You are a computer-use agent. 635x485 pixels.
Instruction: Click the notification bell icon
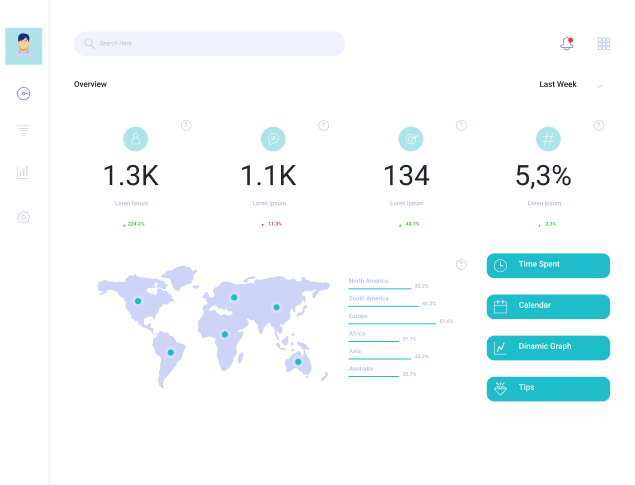(567, 43)
